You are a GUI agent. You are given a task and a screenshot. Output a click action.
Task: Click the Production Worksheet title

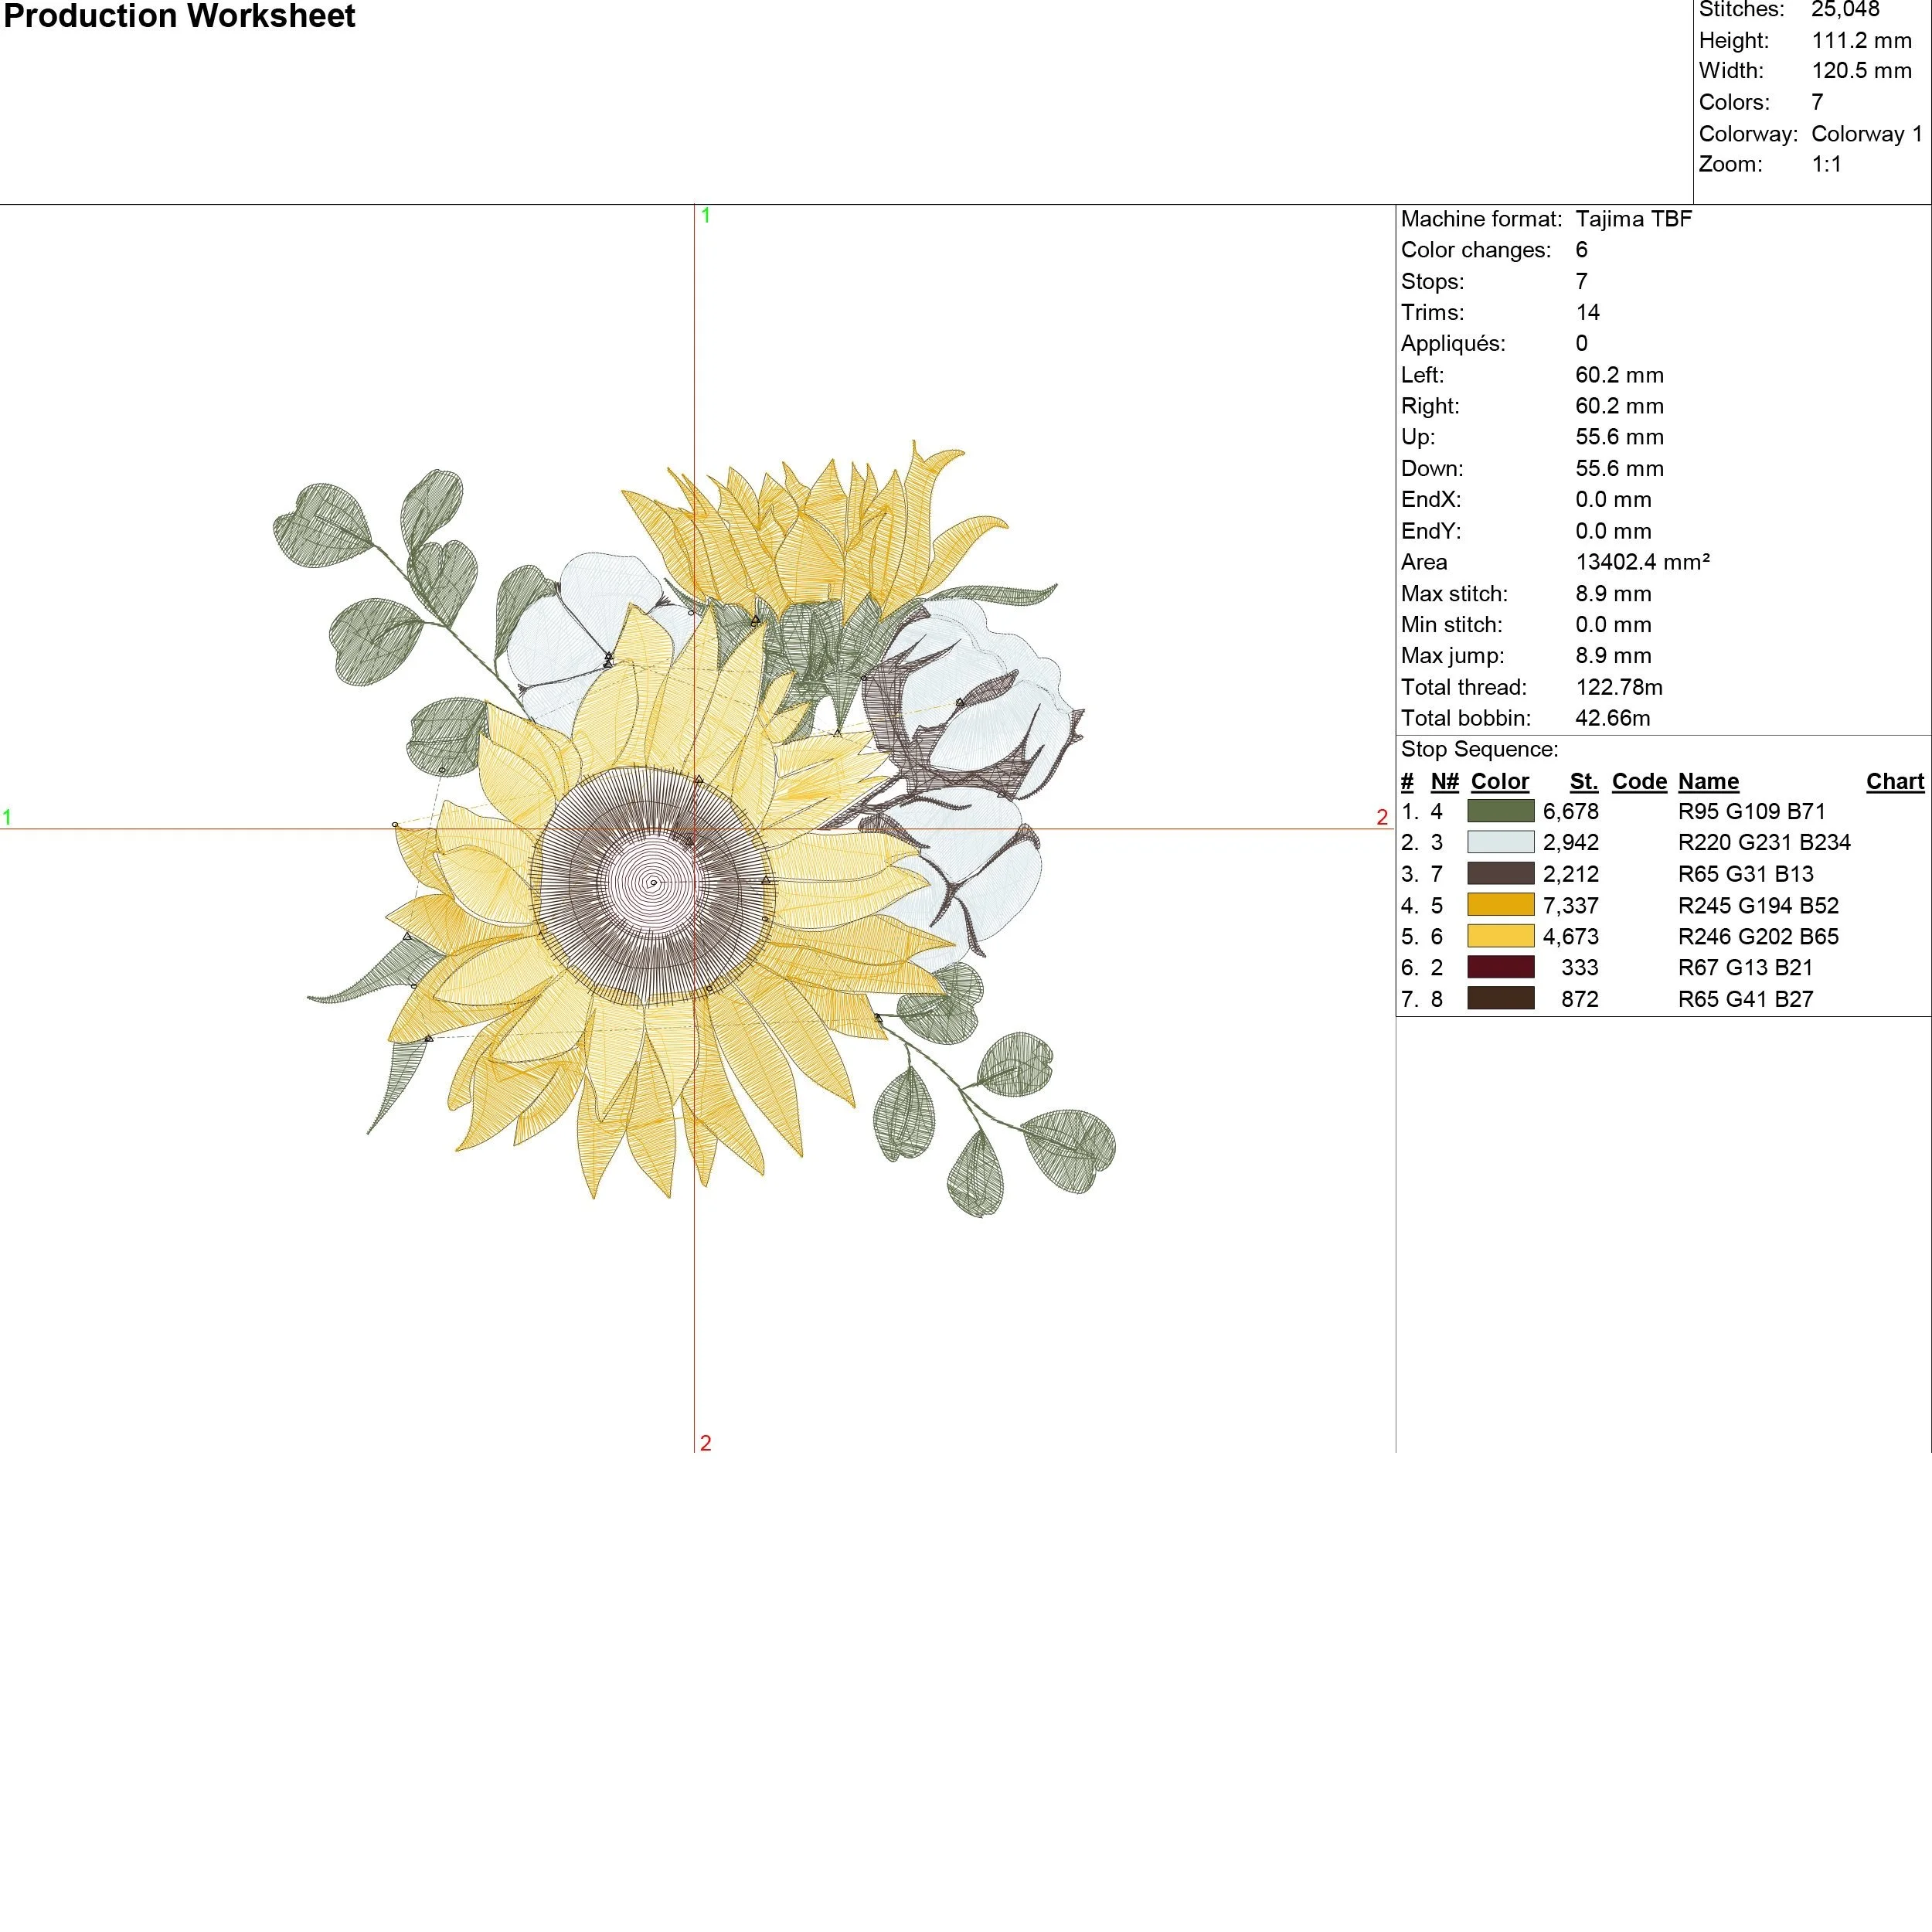(180, 17)
